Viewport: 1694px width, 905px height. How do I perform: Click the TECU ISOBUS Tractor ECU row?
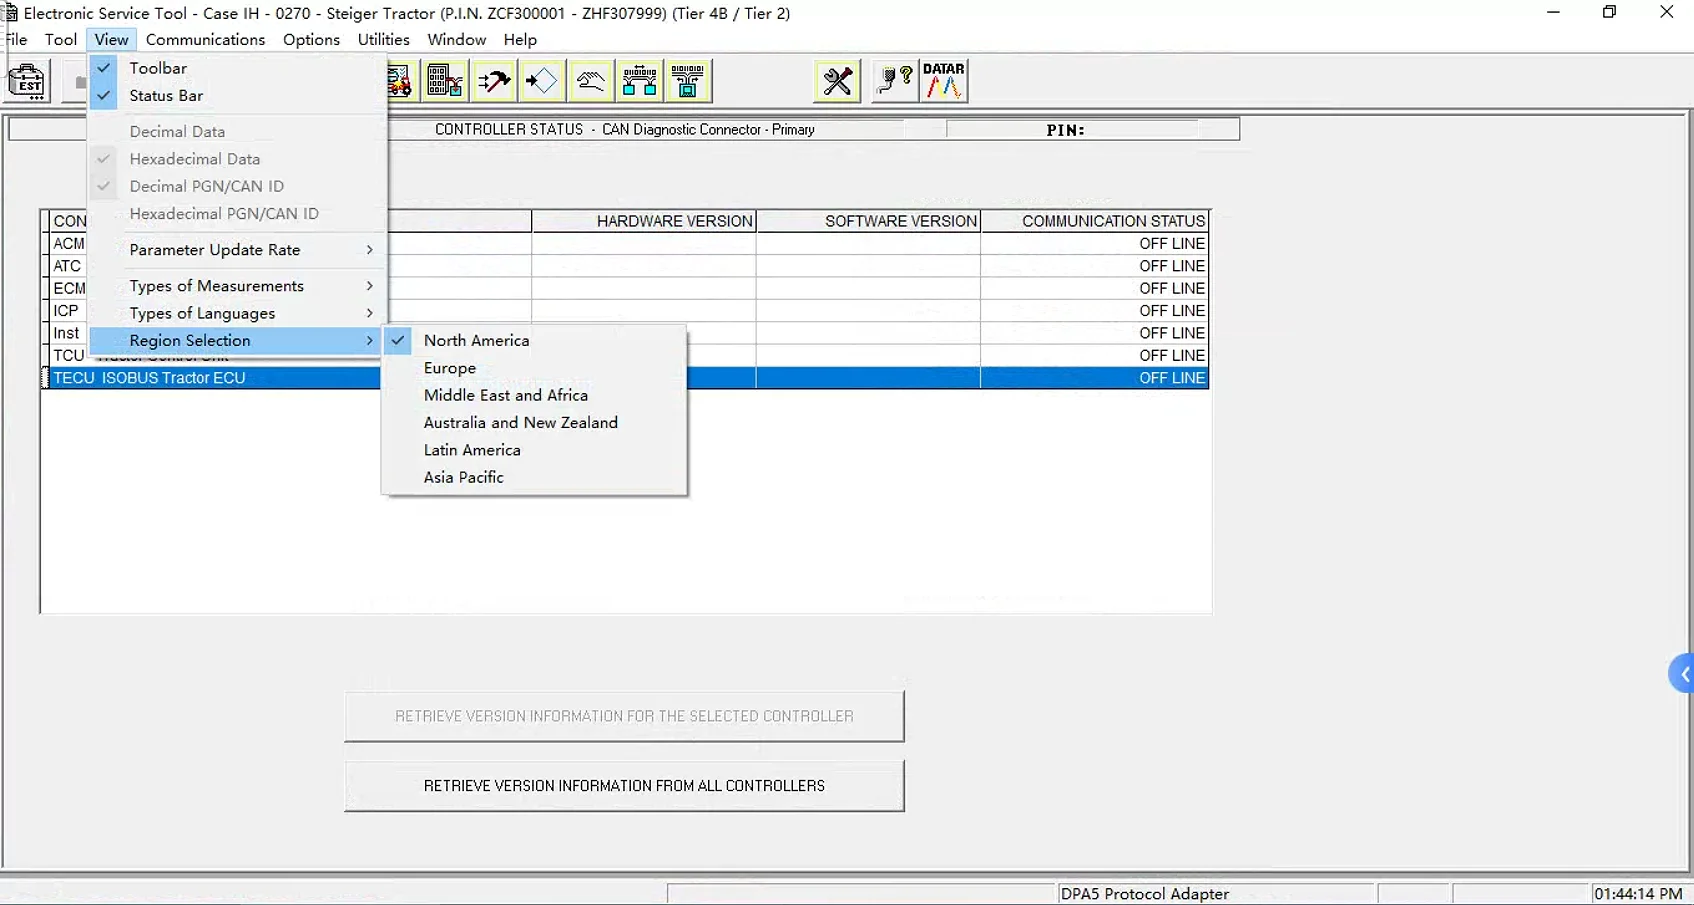pyautogui.click(x=626, y=378)
